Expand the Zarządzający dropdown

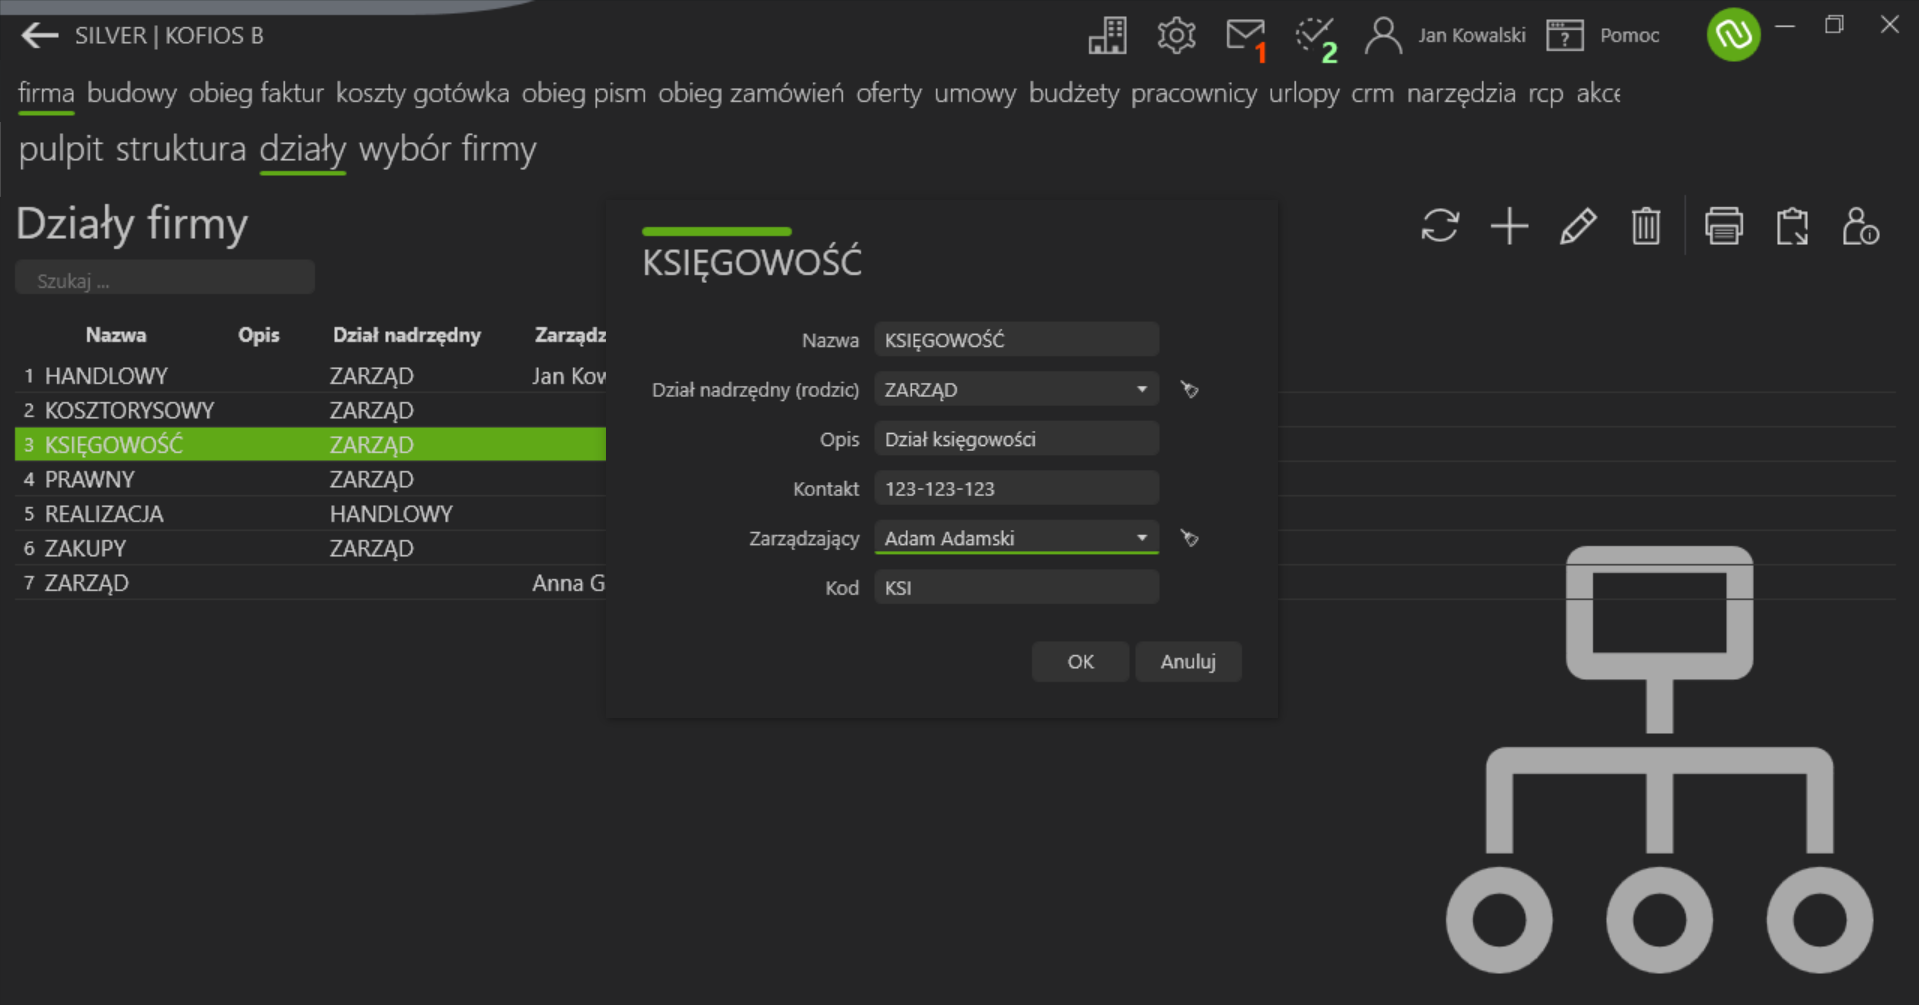[1141, 539]
